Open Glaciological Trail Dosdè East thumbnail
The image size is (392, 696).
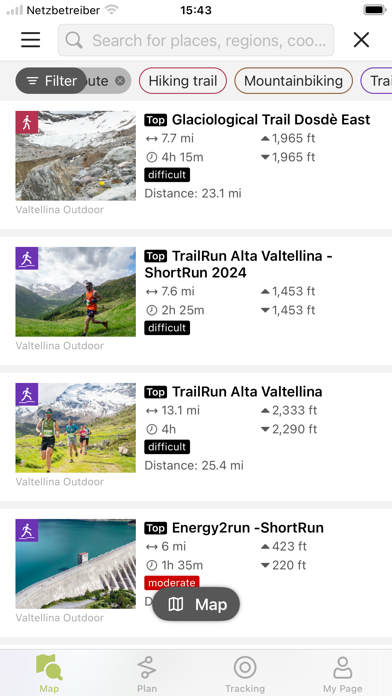[x=75, y=156]
